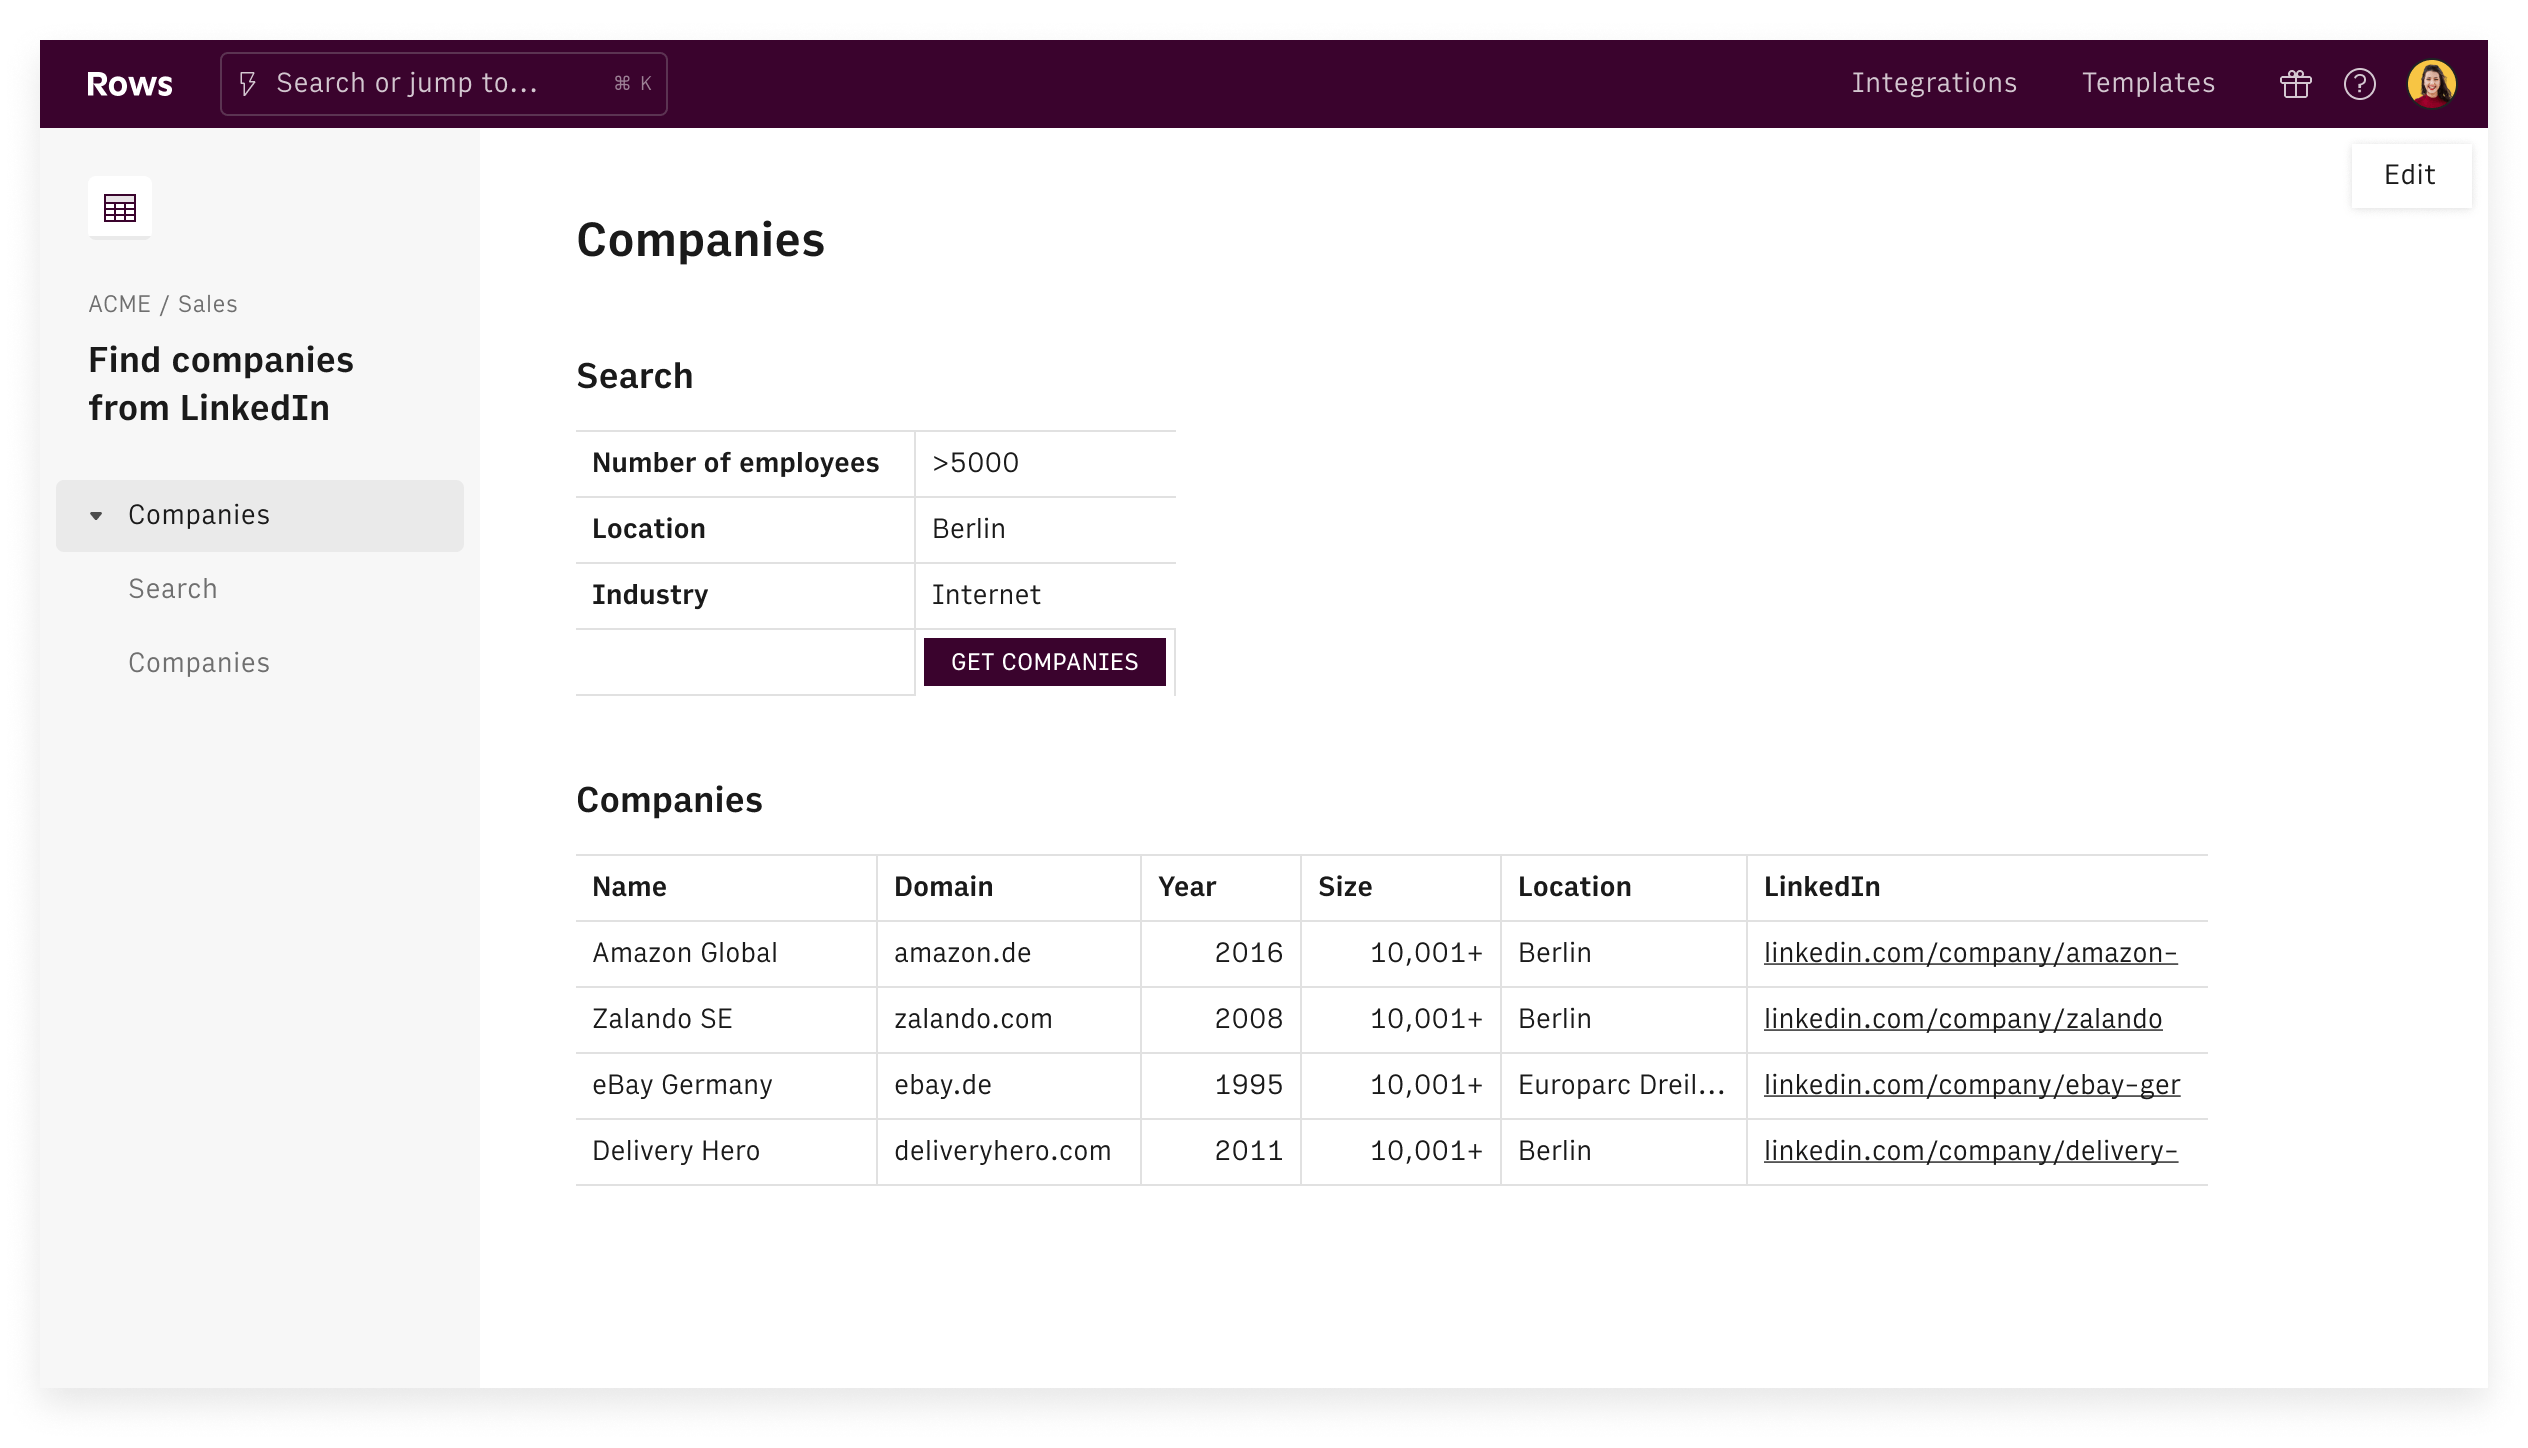The image size is (2528, 1448).
Task: Click ACME in the breadcrumb
Action: click(119, 304)
